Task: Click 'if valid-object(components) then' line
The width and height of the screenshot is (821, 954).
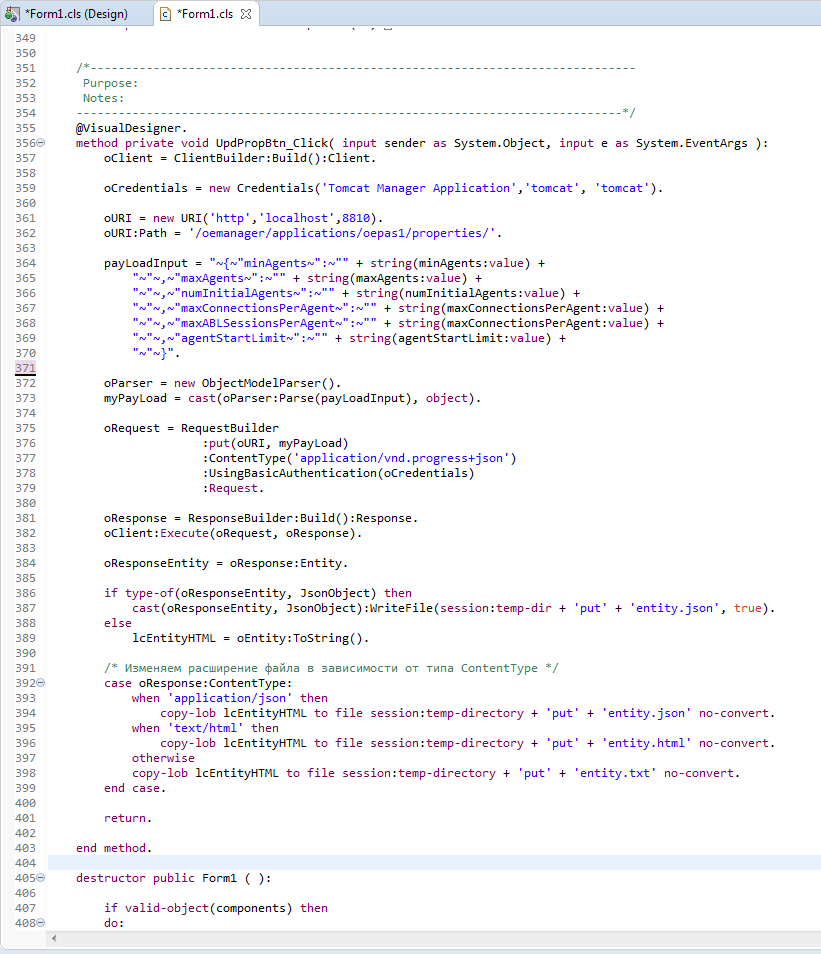Action: (x=215, y=908)
